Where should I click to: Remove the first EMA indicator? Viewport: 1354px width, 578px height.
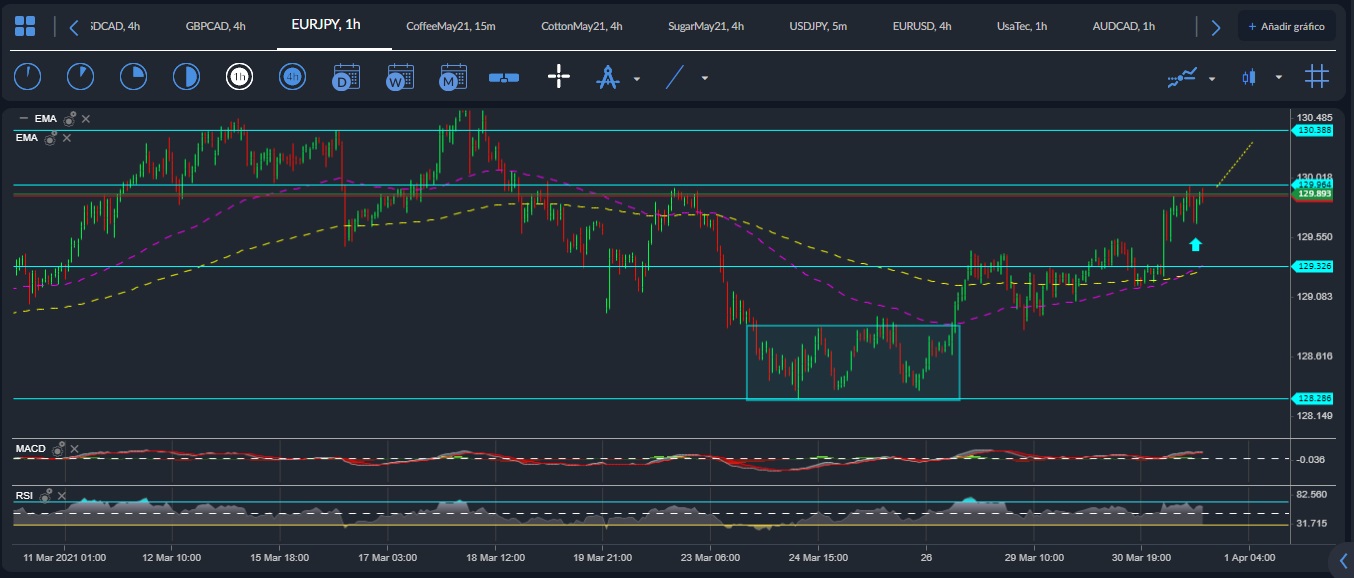click(x=86, y=119)
